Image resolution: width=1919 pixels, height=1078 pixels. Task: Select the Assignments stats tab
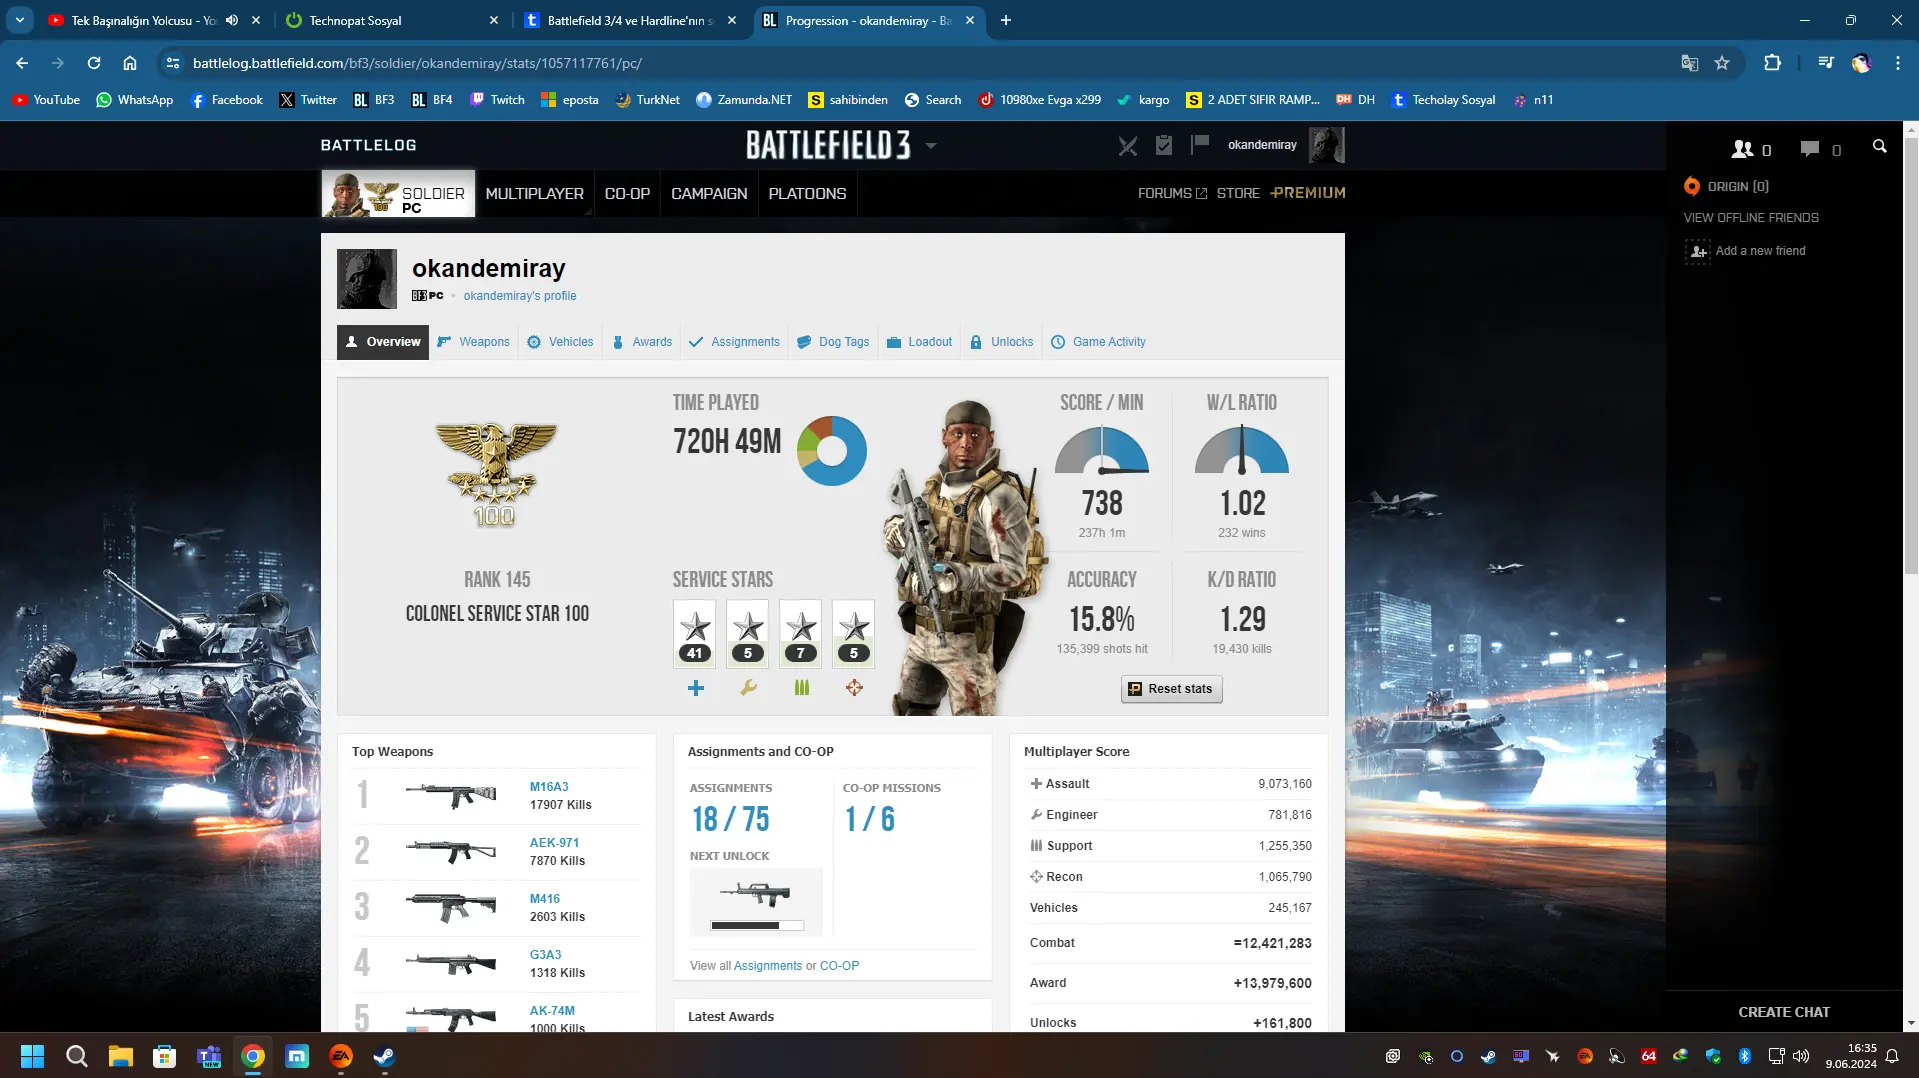click(735, 342)
